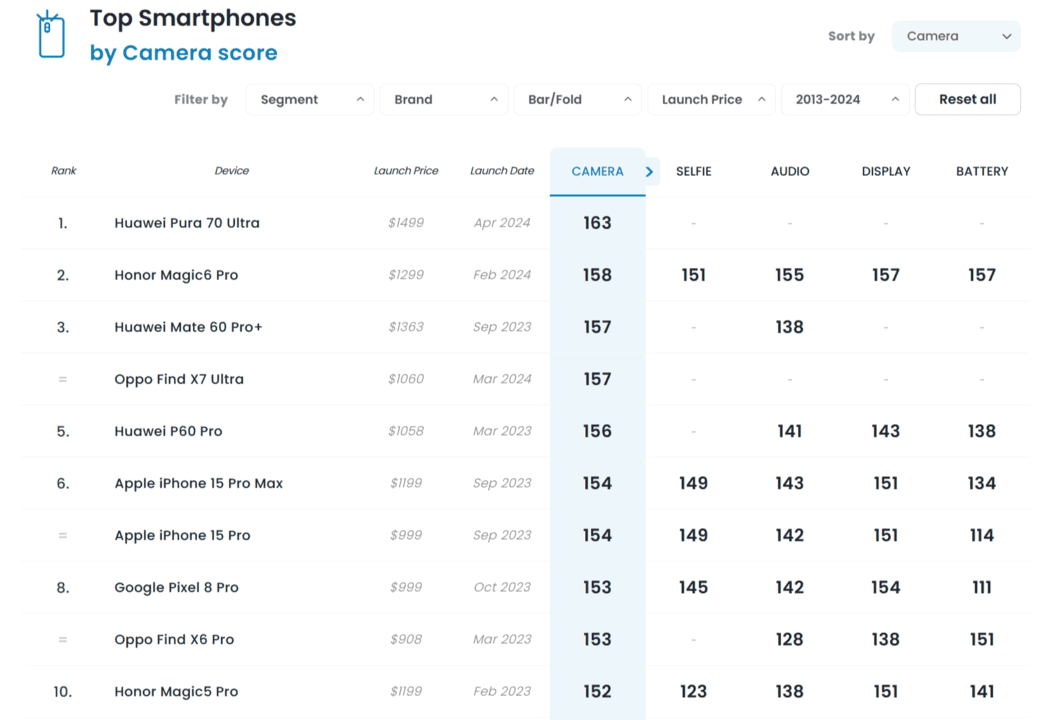This screenshot has width=1052, height=720.
Task: Expand the Bar/Fold filter
Action: pyautogui.click(x=578, y=99)
